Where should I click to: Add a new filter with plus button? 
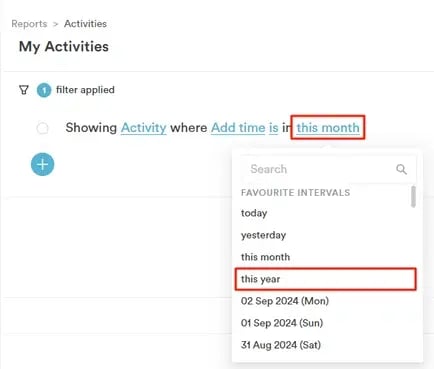click(x=43, y=164)
